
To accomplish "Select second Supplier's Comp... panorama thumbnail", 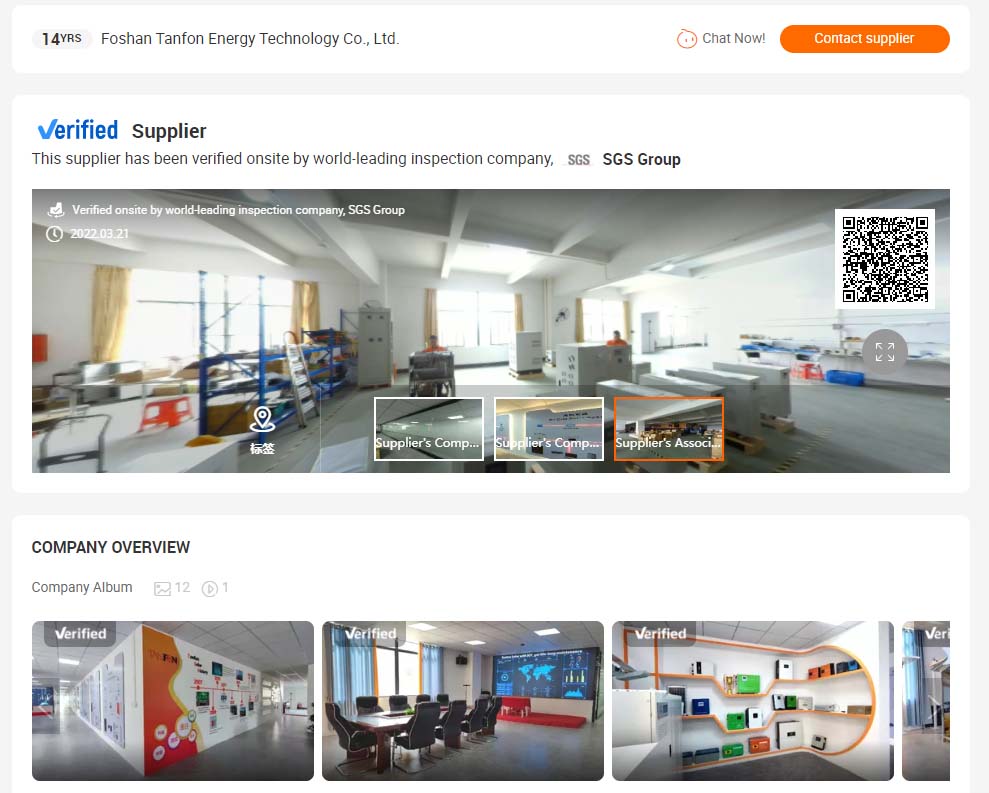I will (549, 429).
